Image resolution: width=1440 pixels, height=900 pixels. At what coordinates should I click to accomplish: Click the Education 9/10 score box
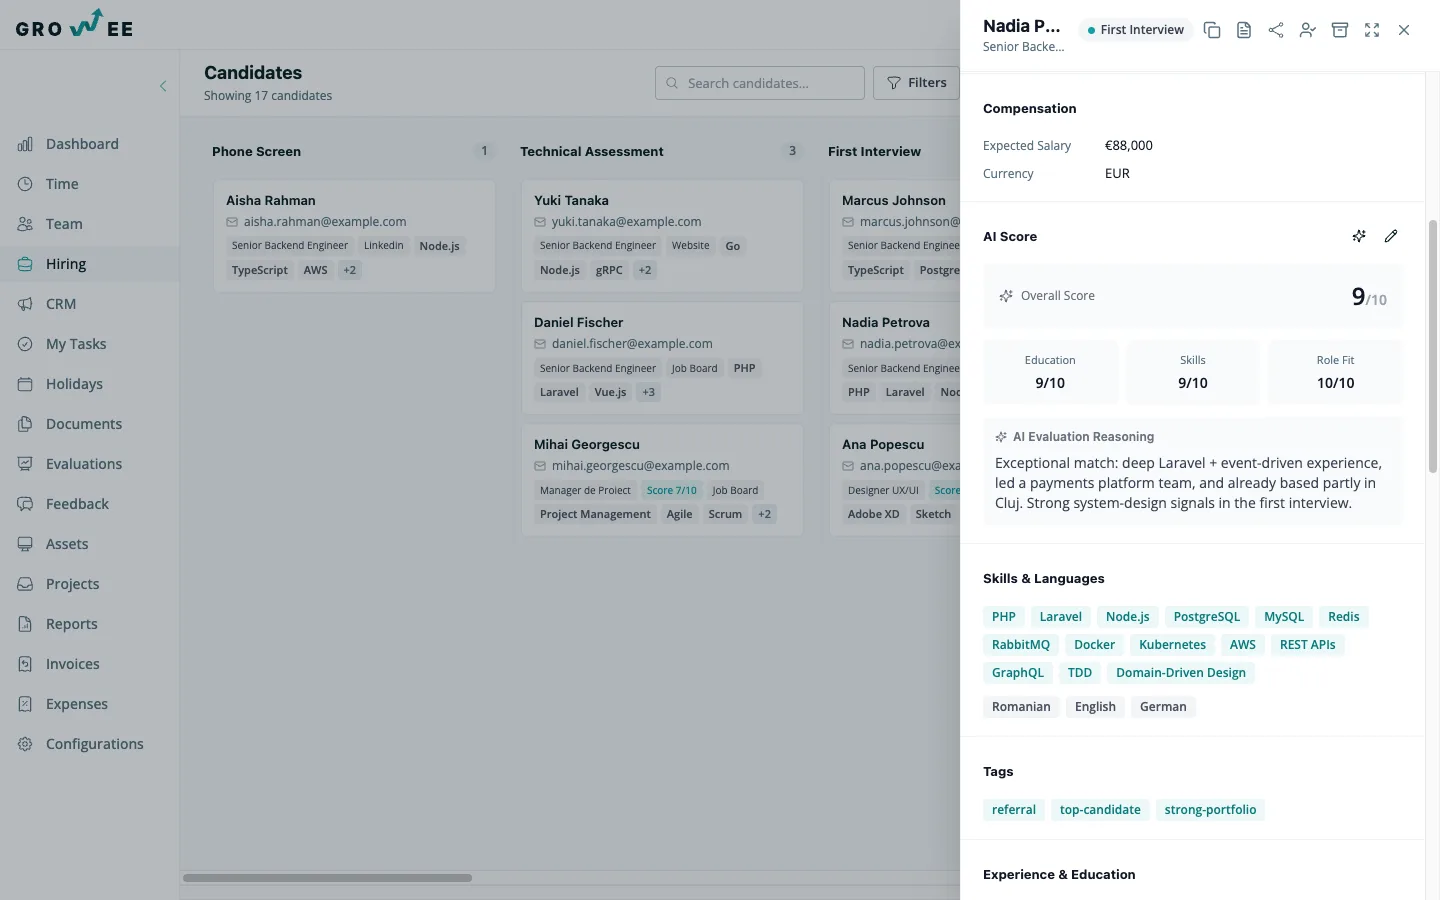coord(1050,372)
